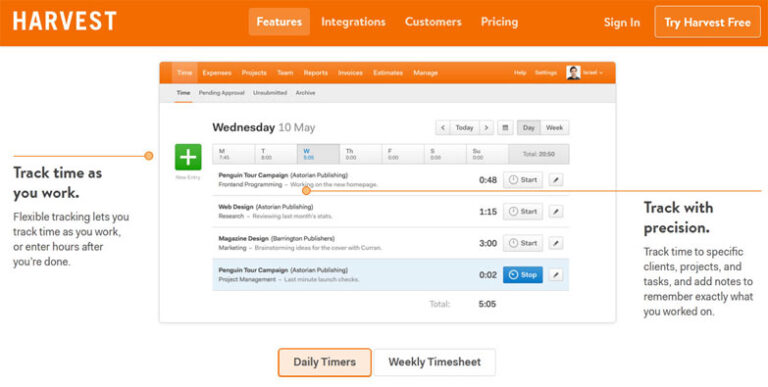The height and width of the screenshot is (387, 768).
Task: Open the Invoices tab
Action: (x=350, y=73)
